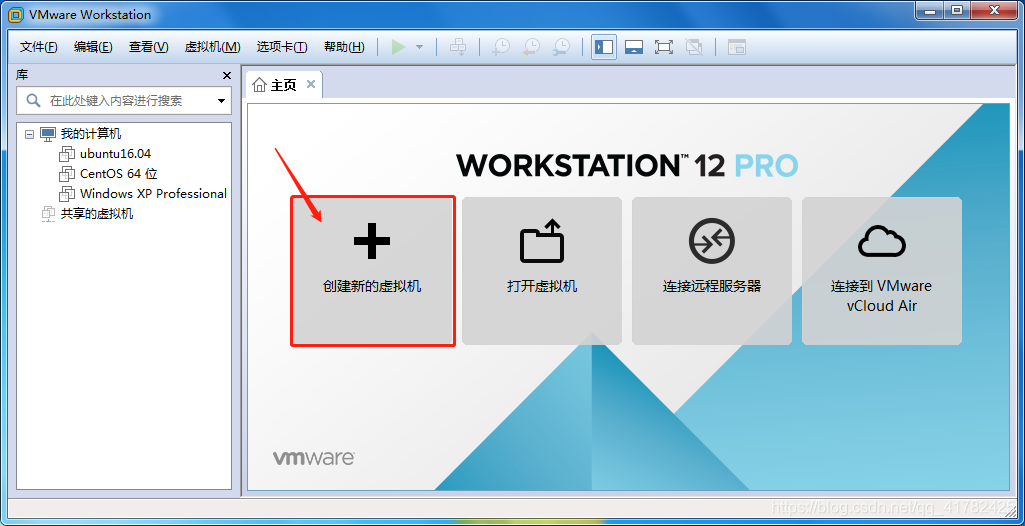This screenshot has width=1025, height=526.
Task: Open the 文件(F) menu
Action: (x=39, y=47)
